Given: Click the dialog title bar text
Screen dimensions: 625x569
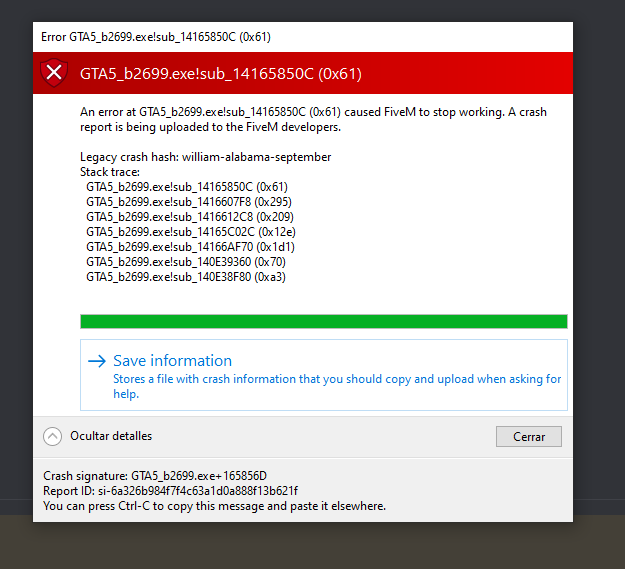Looking at the screenshot, I should [156, 37].
